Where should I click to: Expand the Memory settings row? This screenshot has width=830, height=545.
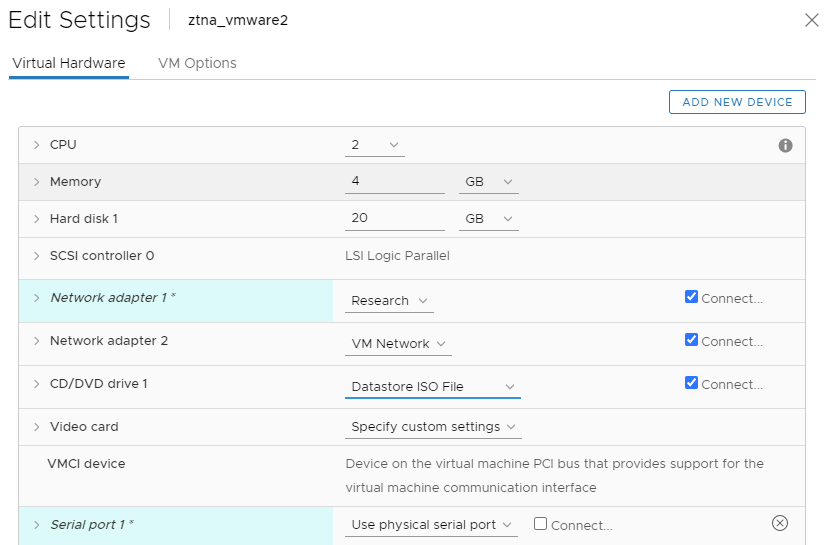[x=36, y=183]
